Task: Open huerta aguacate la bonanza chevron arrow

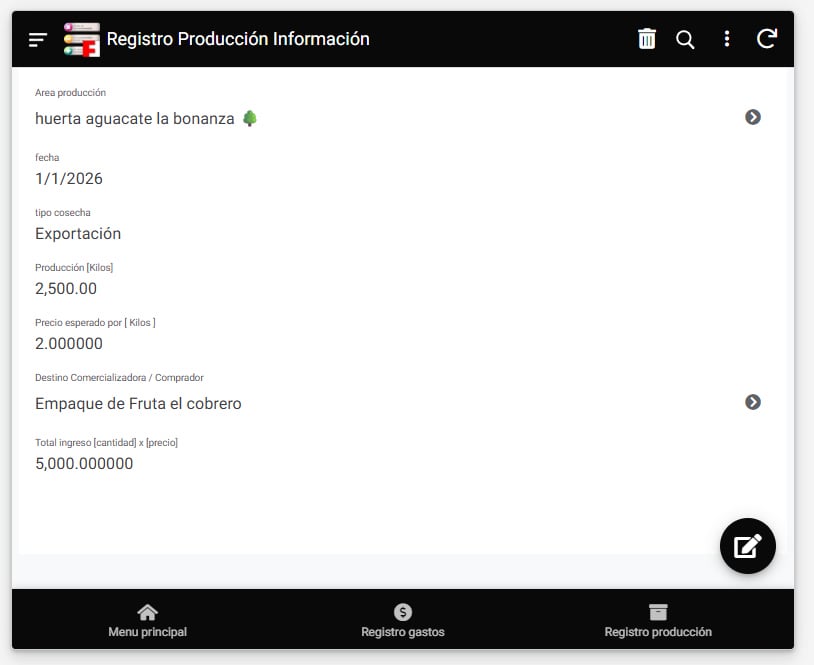Action: [x=753, y=117]
